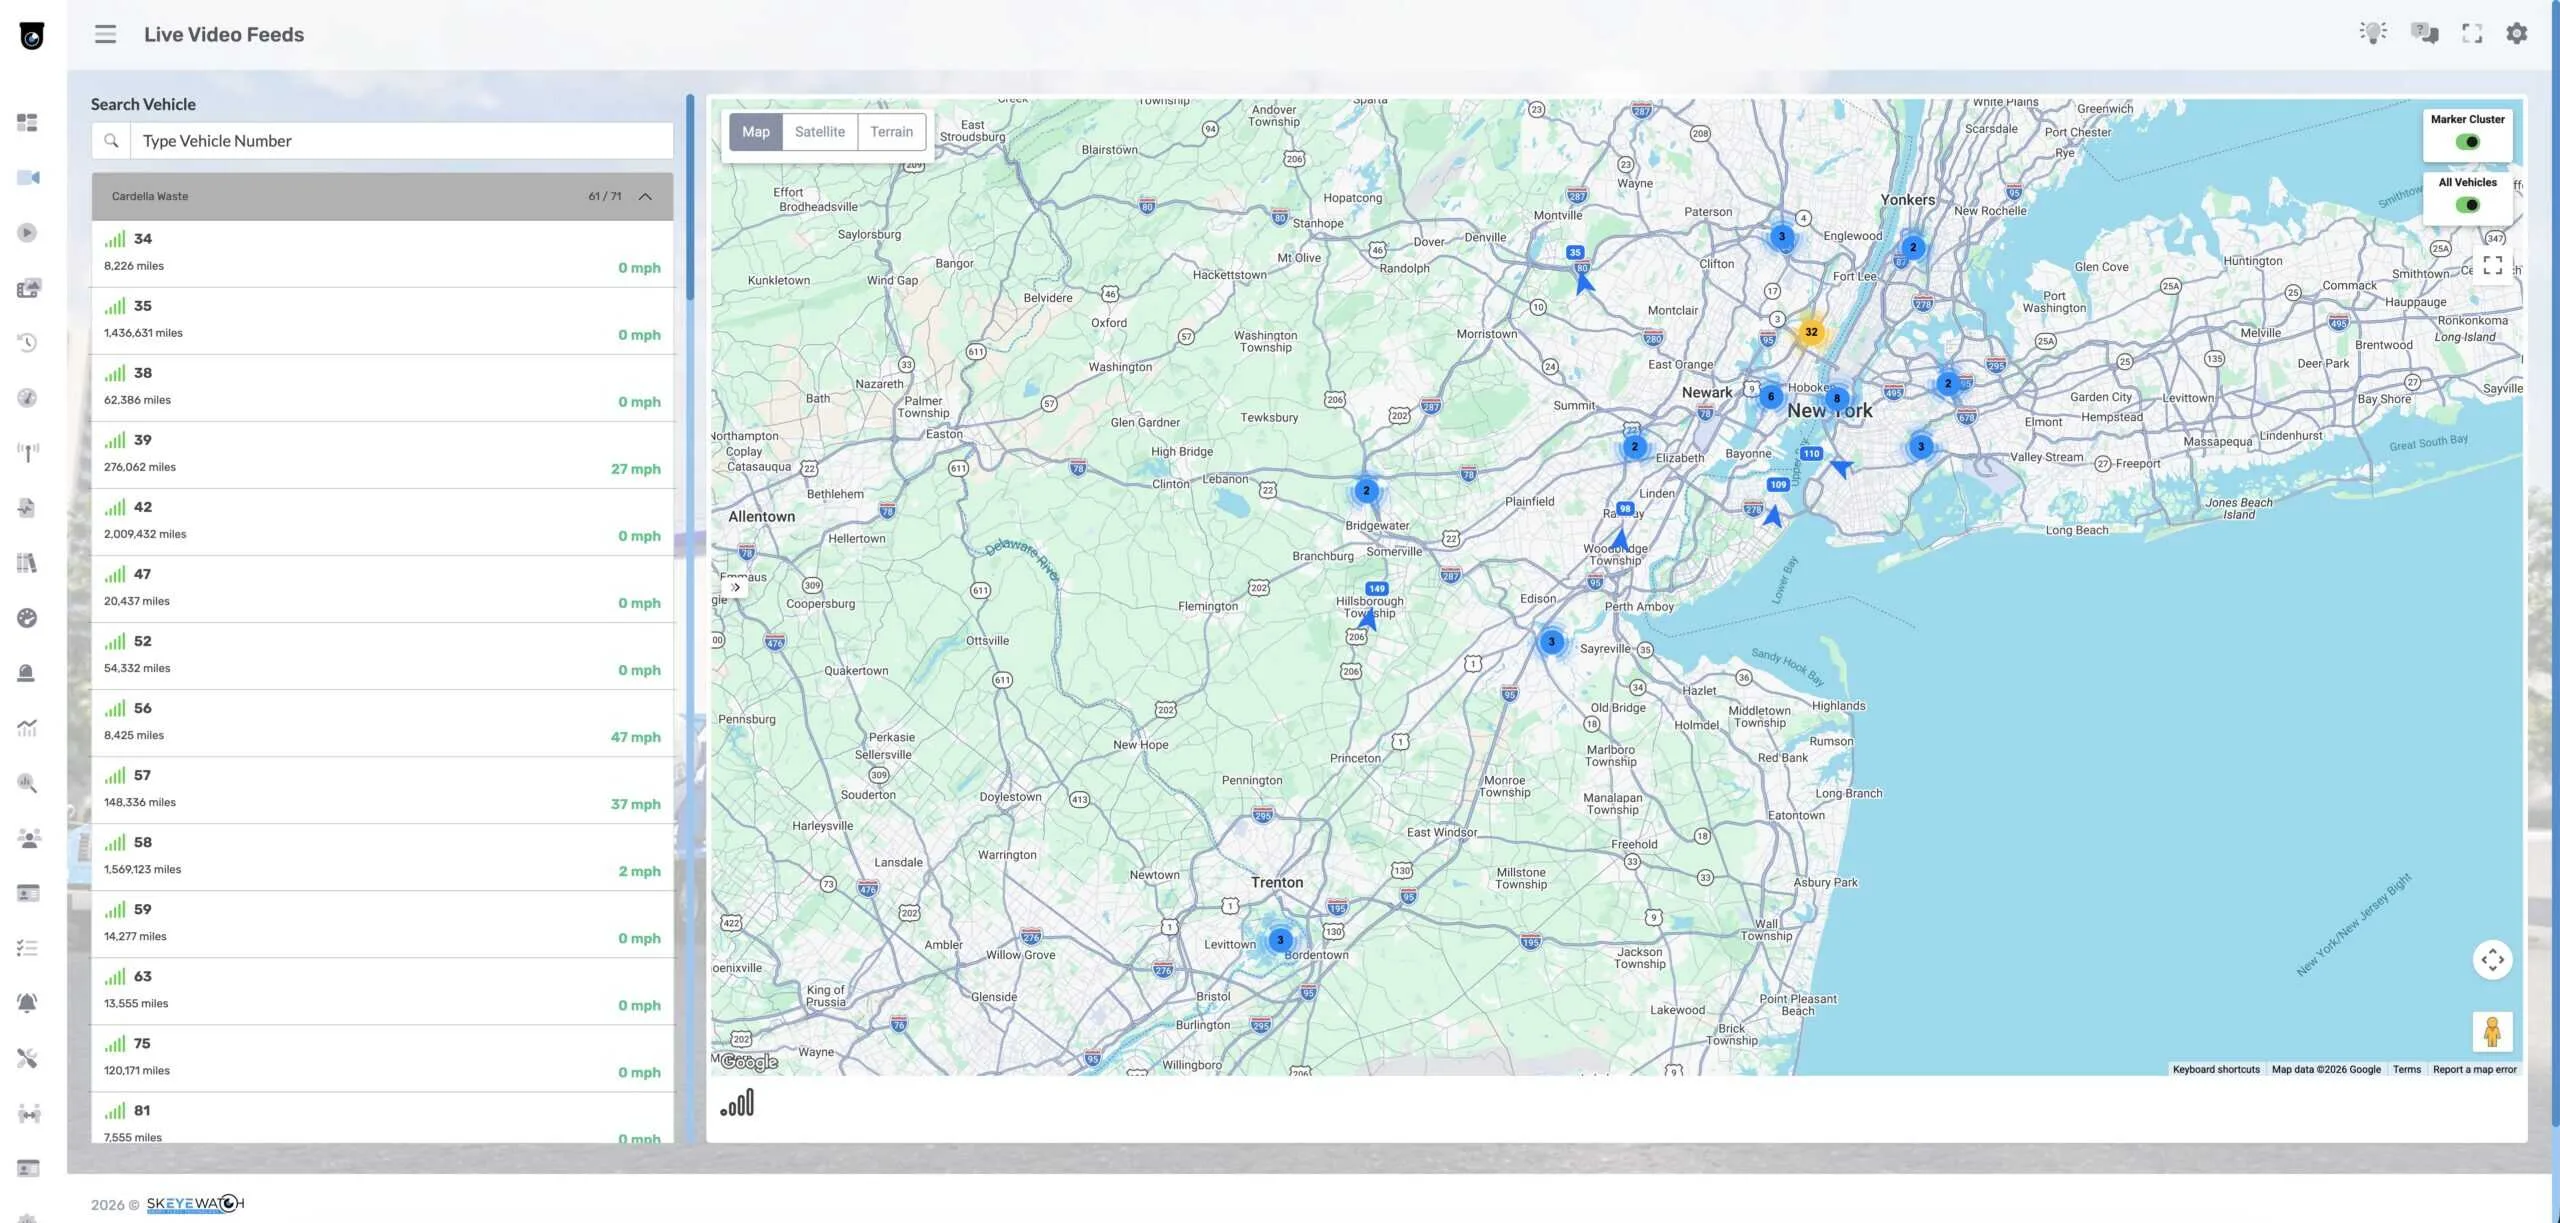The image size is (2560, 1223).
Task: Open the library books sidebar icon
Action: [27, 563]
